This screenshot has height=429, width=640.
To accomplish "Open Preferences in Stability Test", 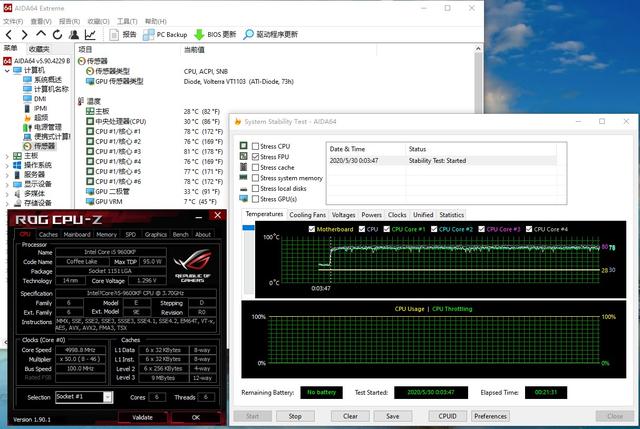I will coord(490,416).
